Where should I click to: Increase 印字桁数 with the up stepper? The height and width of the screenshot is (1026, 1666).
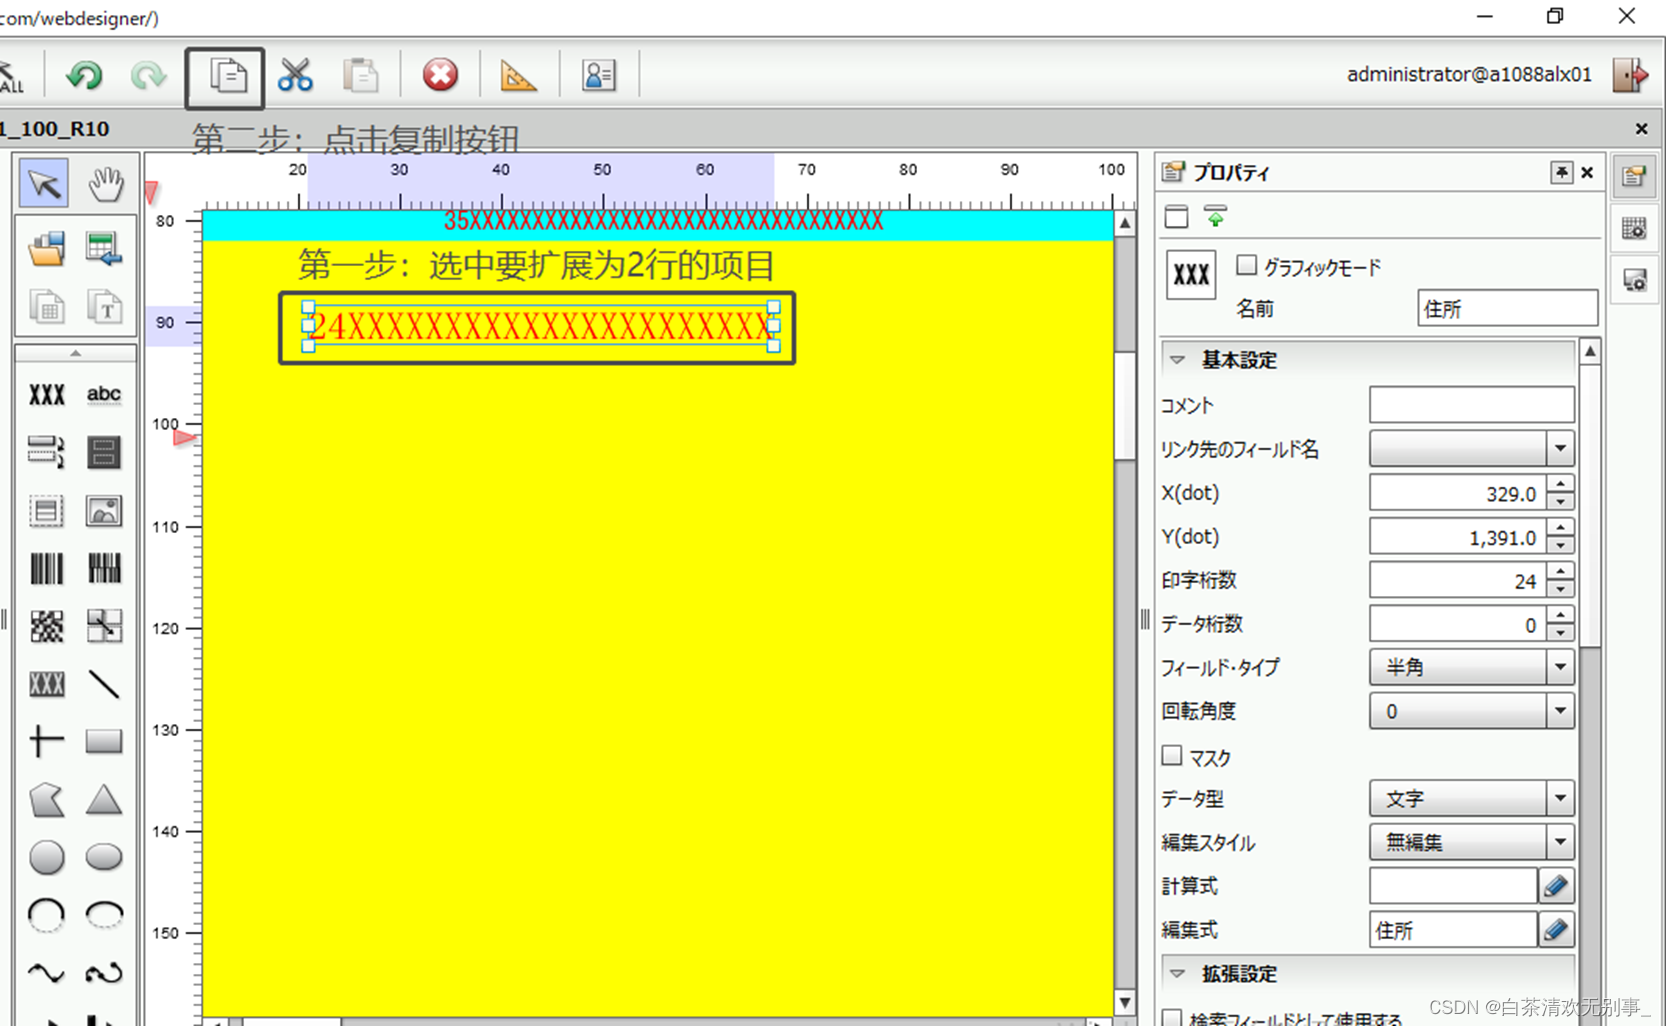point(1559,572)
